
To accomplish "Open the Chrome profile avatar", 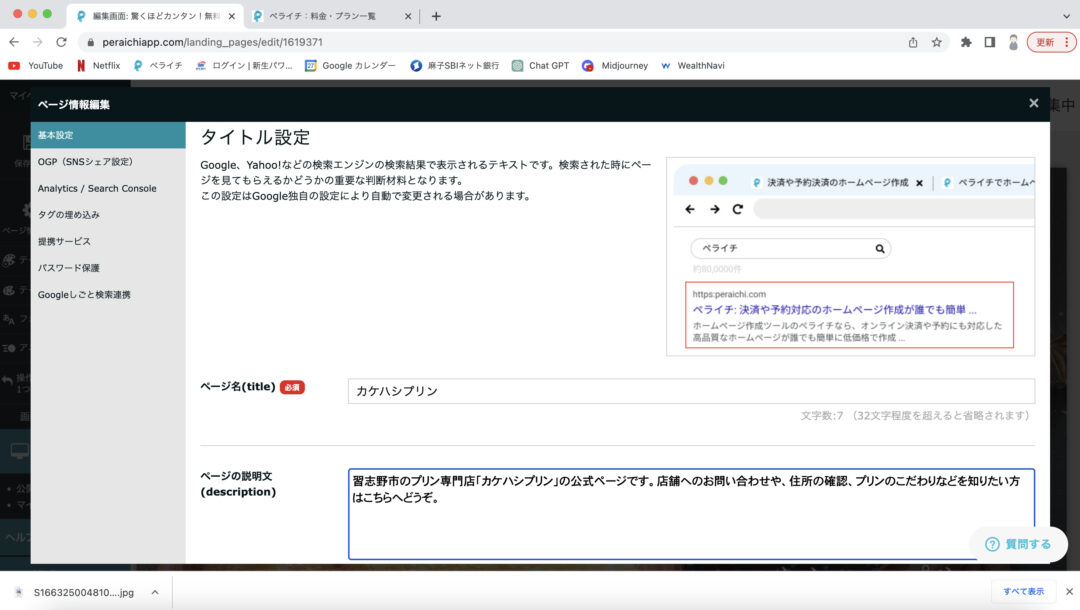I will 1013,42.
